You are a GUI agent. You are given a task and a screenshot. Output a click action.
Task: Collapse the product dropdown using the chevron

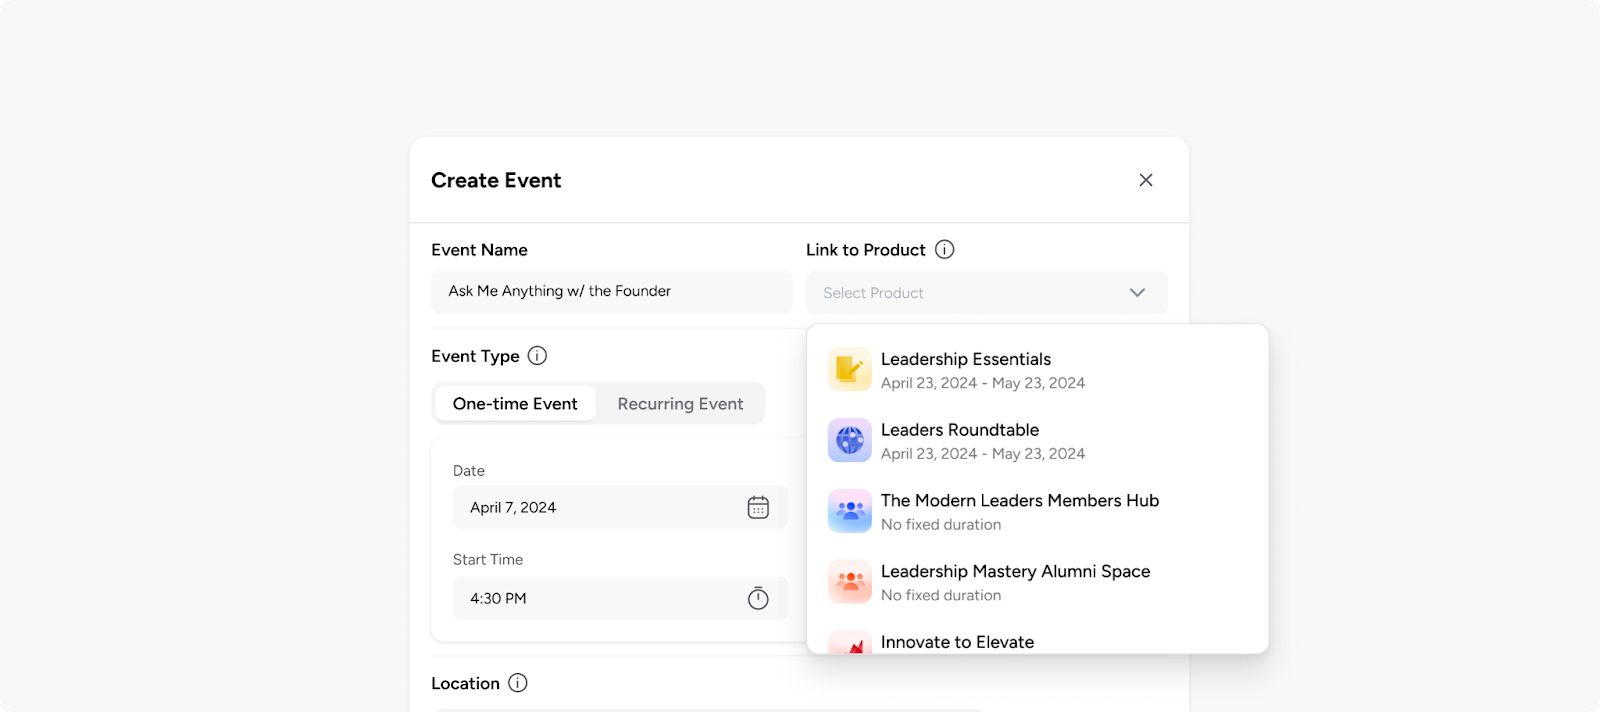click(1137, 293)
